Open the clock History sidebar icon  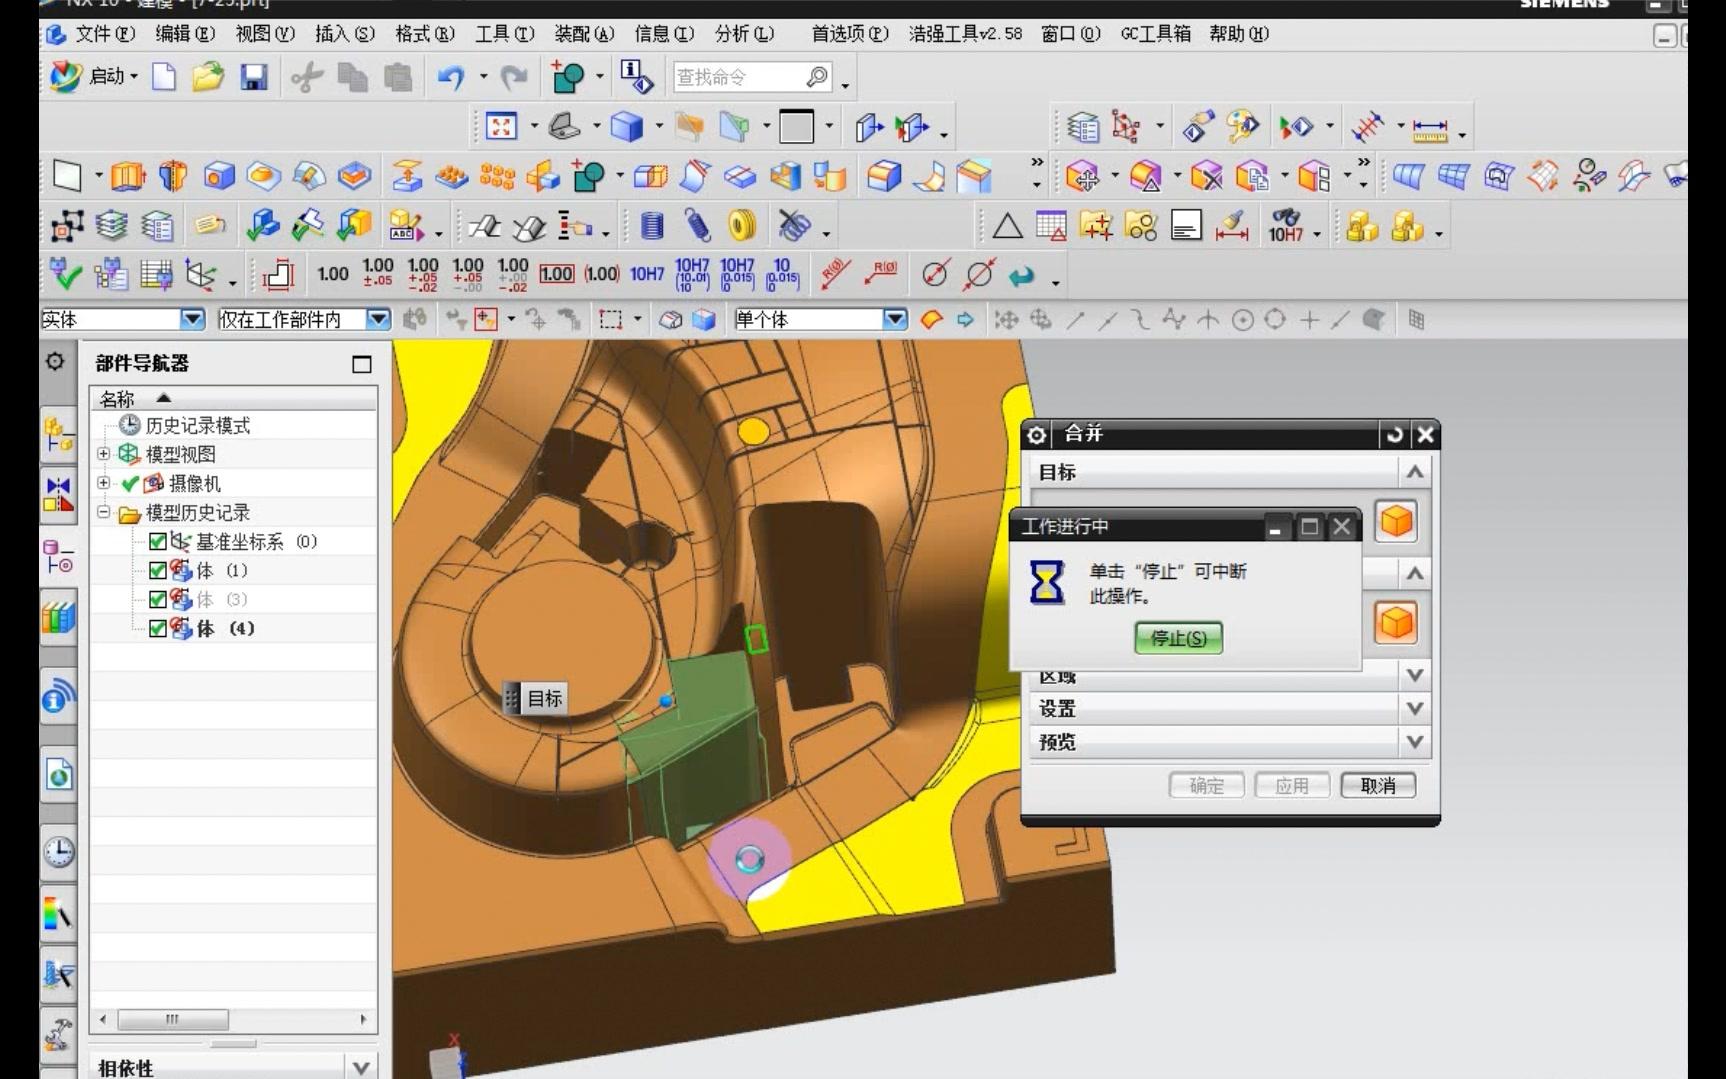59,852
